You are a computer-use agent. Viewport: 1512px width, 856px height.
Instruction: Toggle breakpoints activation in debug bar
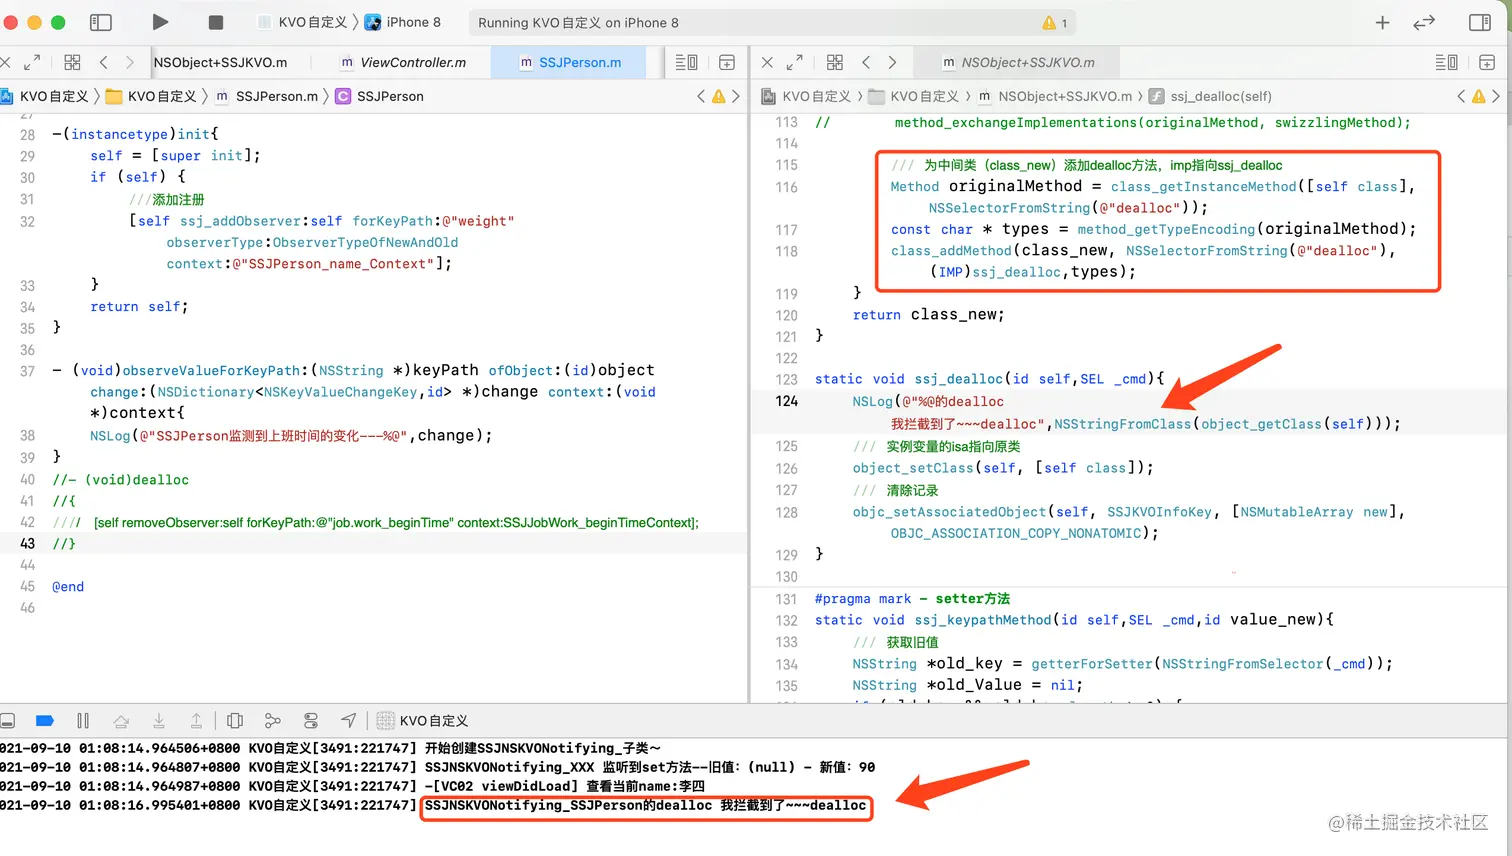44,720
